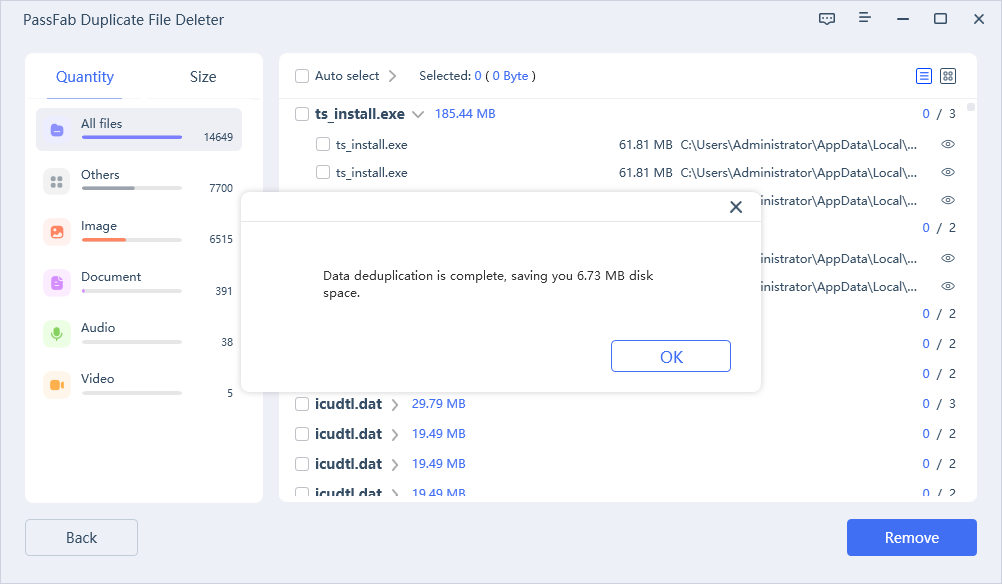Check the ts_install.exe group checkbox
This screenshot has width=1002, height=584.
[x=302, y=114]
